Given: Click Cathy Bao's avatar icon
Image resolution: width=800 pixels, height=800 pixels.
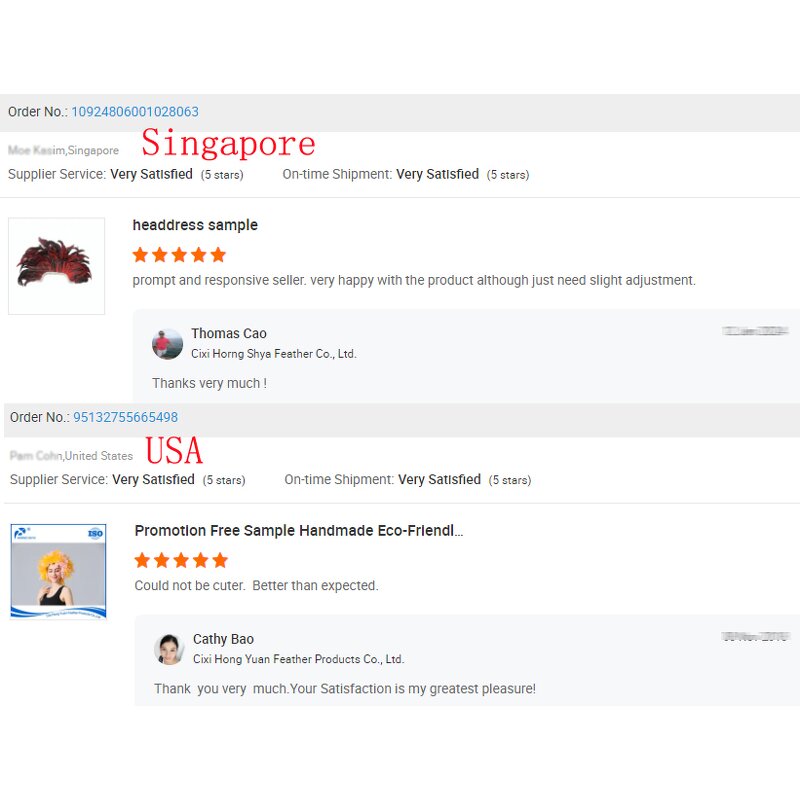Looking at the screenshot, I should [x=169, y=649].
